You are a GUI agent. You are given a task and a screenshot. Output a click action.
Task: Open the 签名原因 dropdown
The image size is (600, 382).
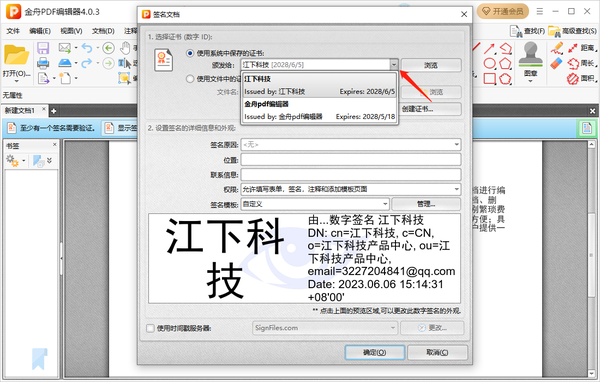coord(457,145)
